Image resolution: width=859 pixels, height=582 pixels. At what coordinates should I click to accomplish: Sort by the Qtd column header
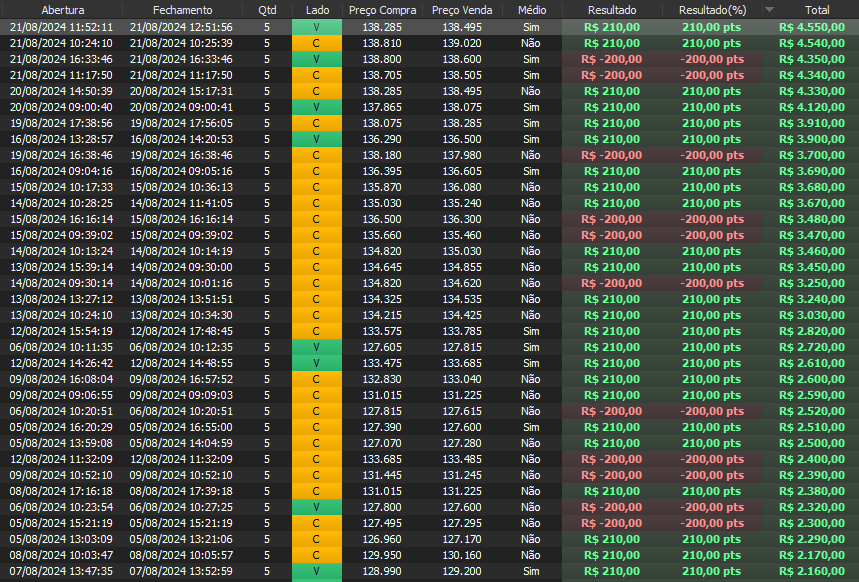point(267,10)
